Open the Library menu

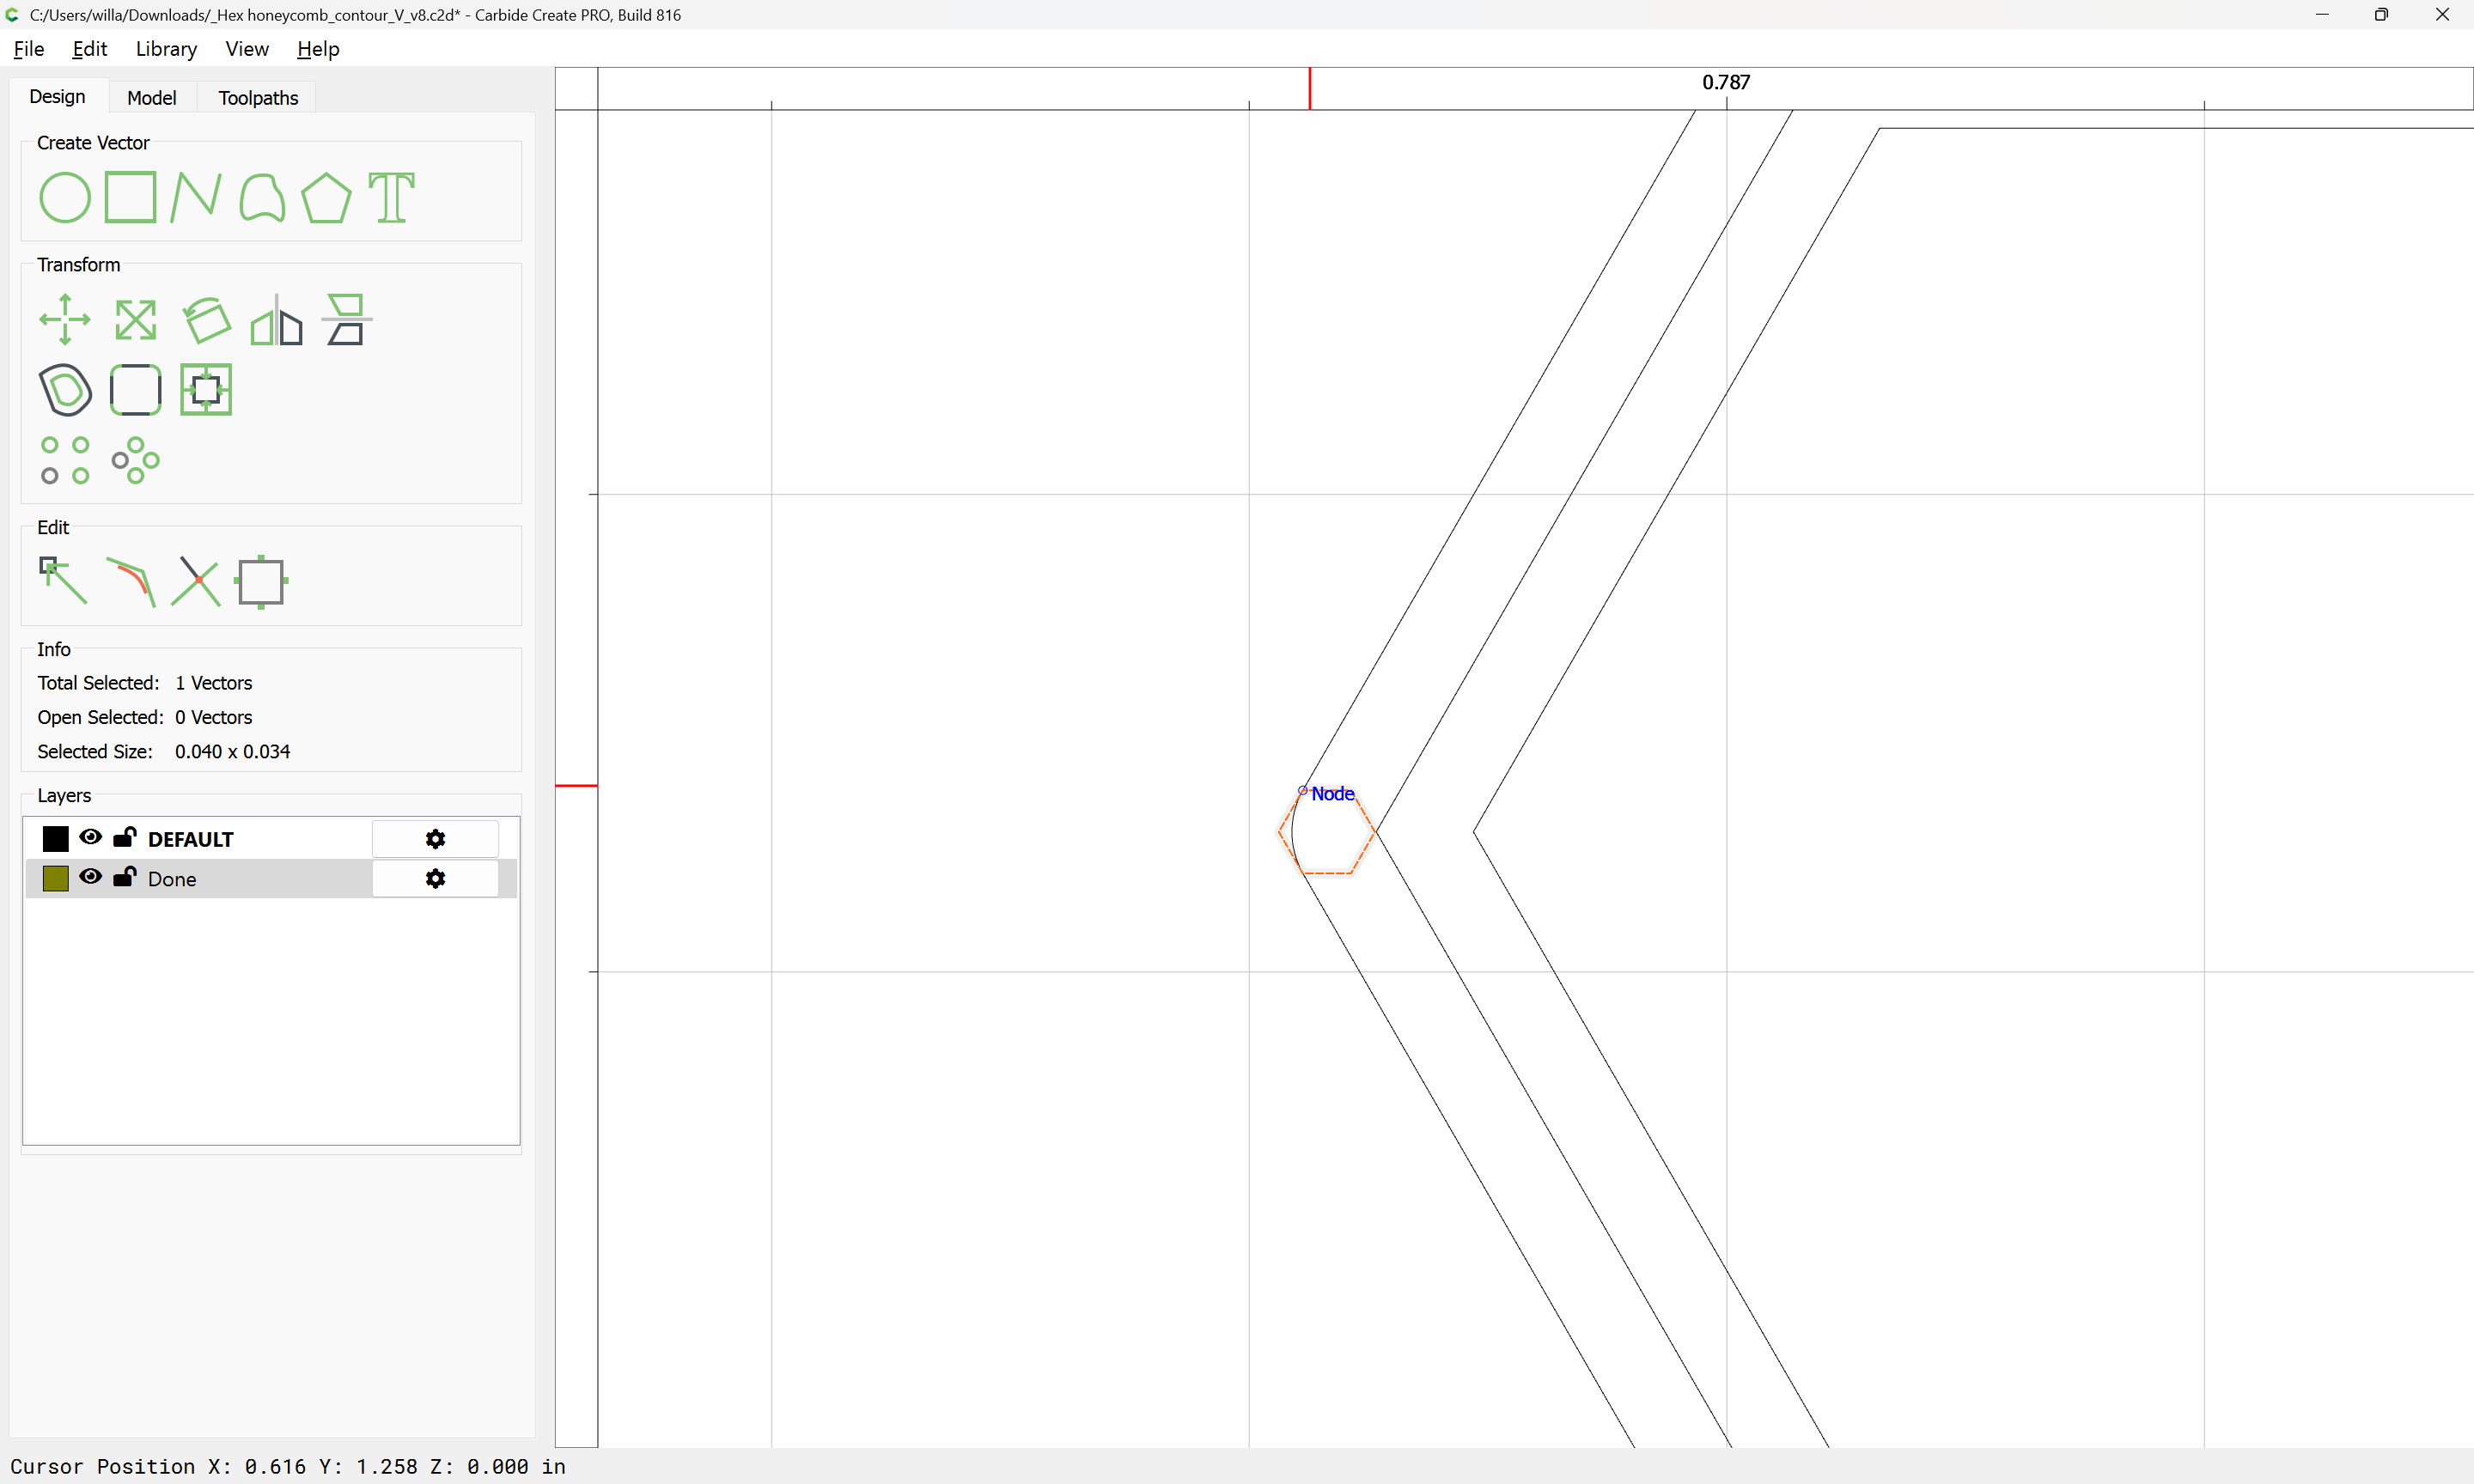click(166, 49)
